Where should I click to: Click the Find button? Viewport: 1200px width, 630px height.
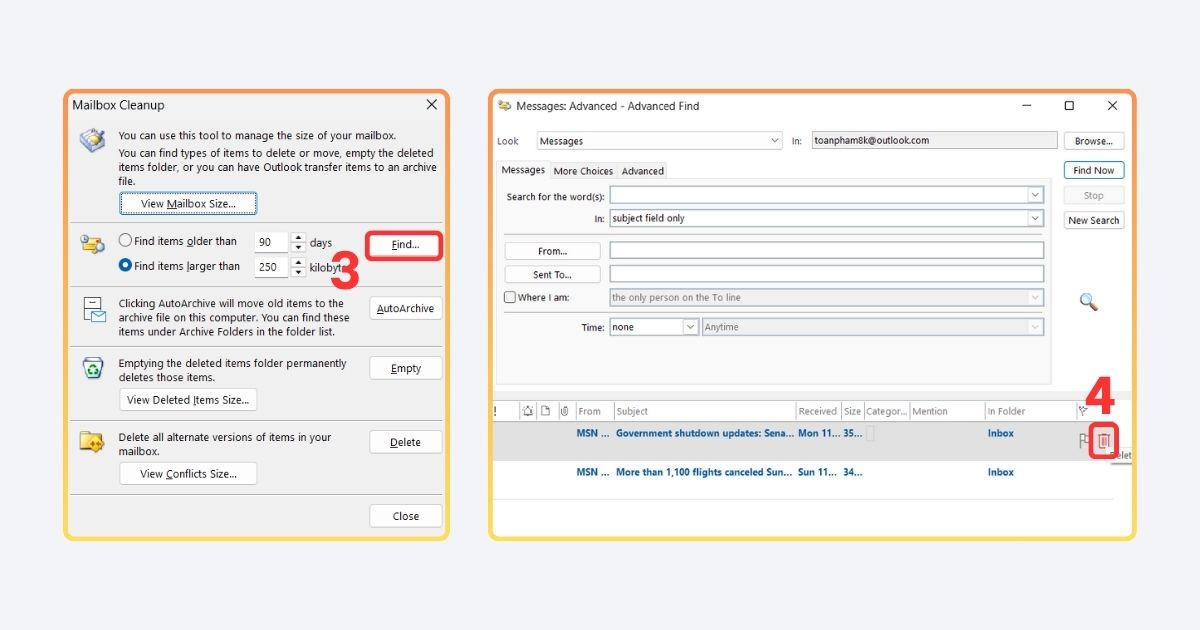403,244
